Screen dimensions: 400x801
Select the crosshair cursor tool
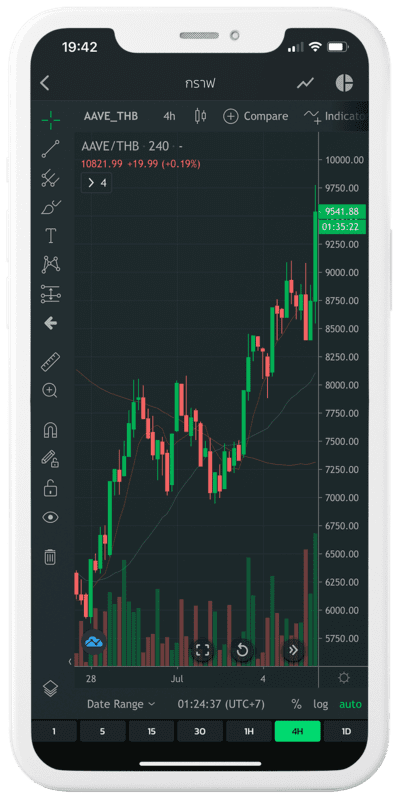(51, 119)
